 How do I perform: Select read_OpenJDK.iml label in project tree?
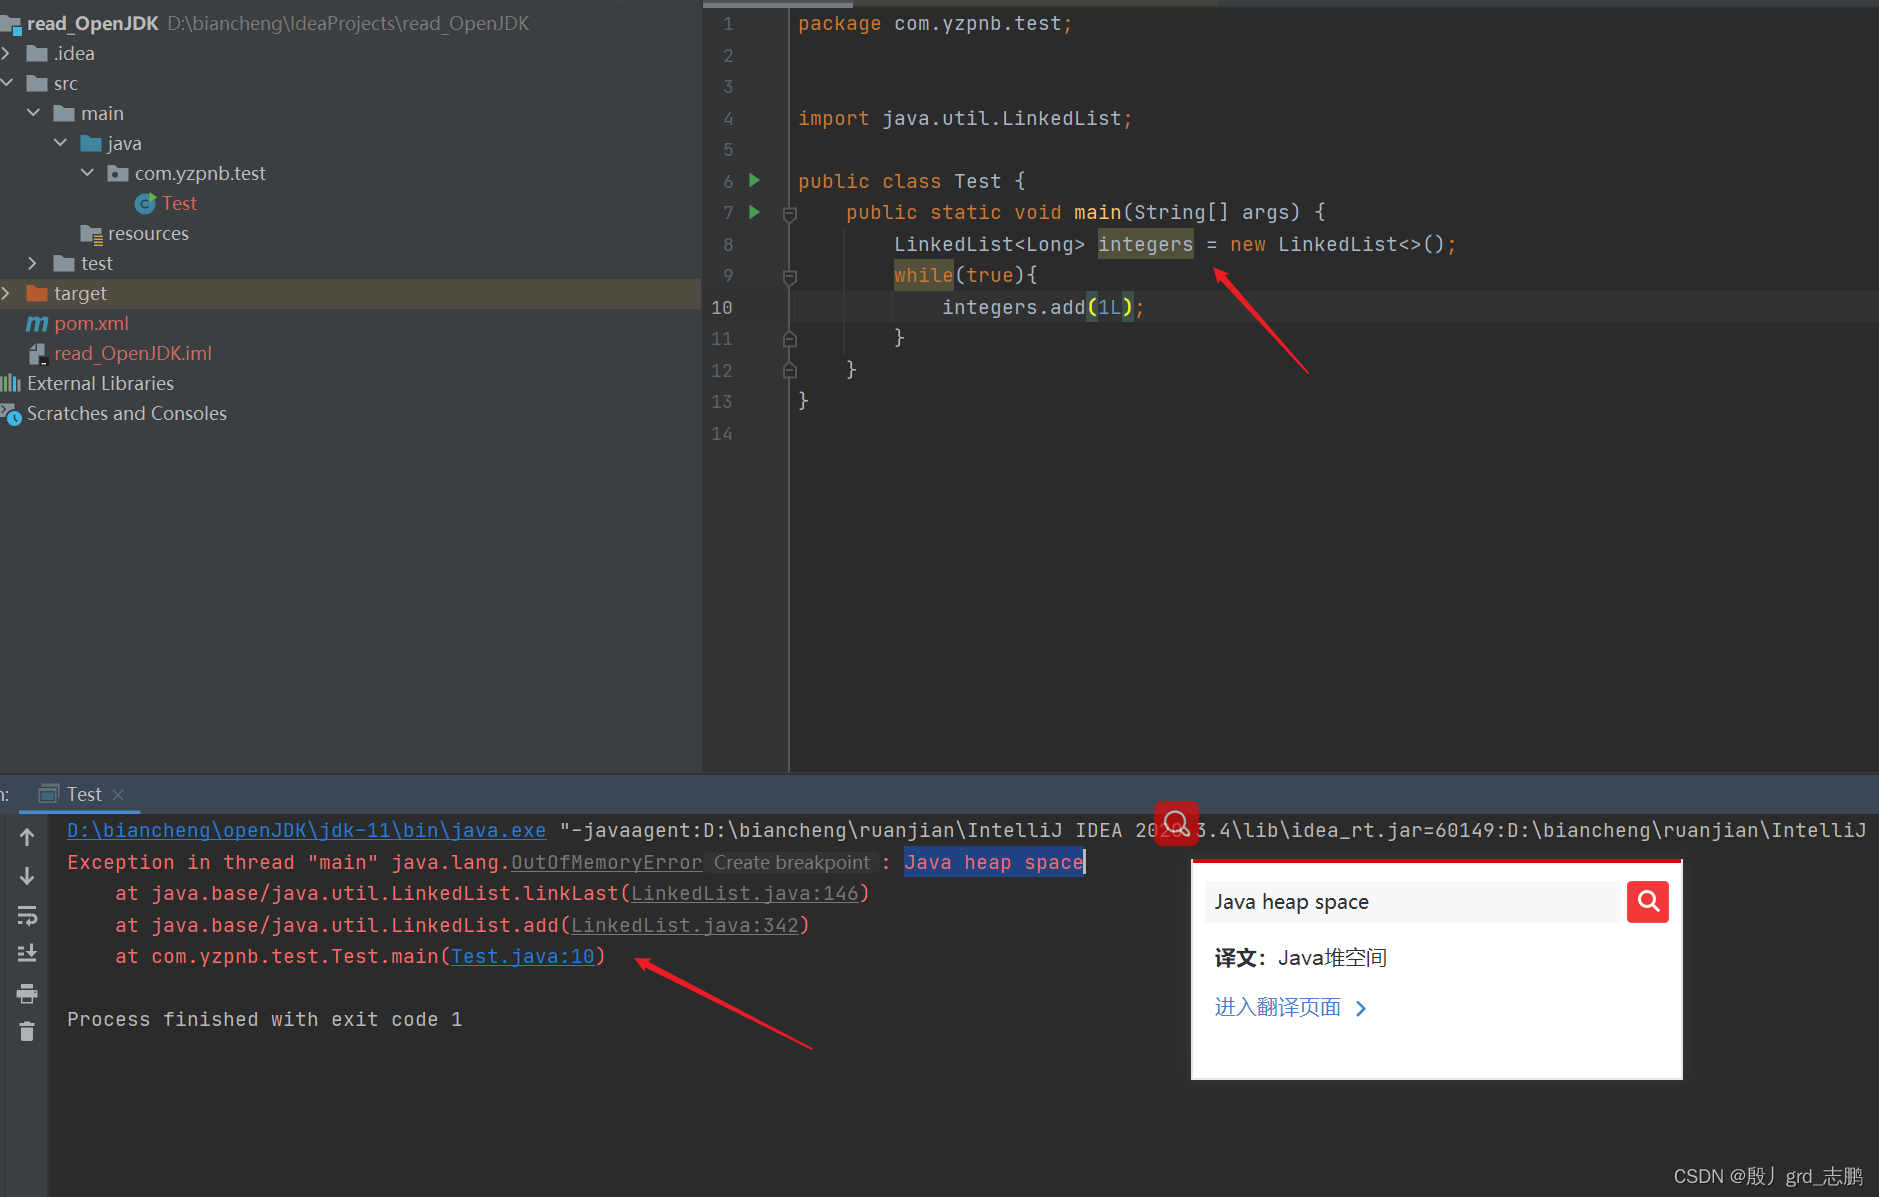(133, 353)
